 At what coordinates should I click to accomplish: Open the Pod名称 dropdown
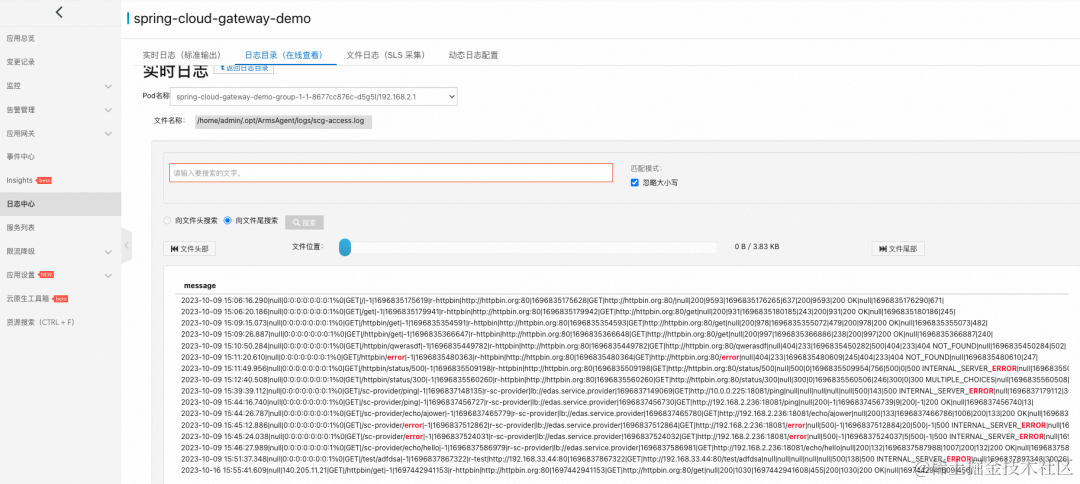tap(313, 96)
